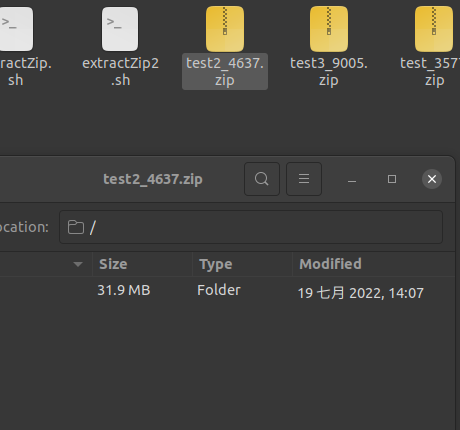Open the hamburger menu in archive manager
This screenshot has width=460, height=430.
pos(304,179)
